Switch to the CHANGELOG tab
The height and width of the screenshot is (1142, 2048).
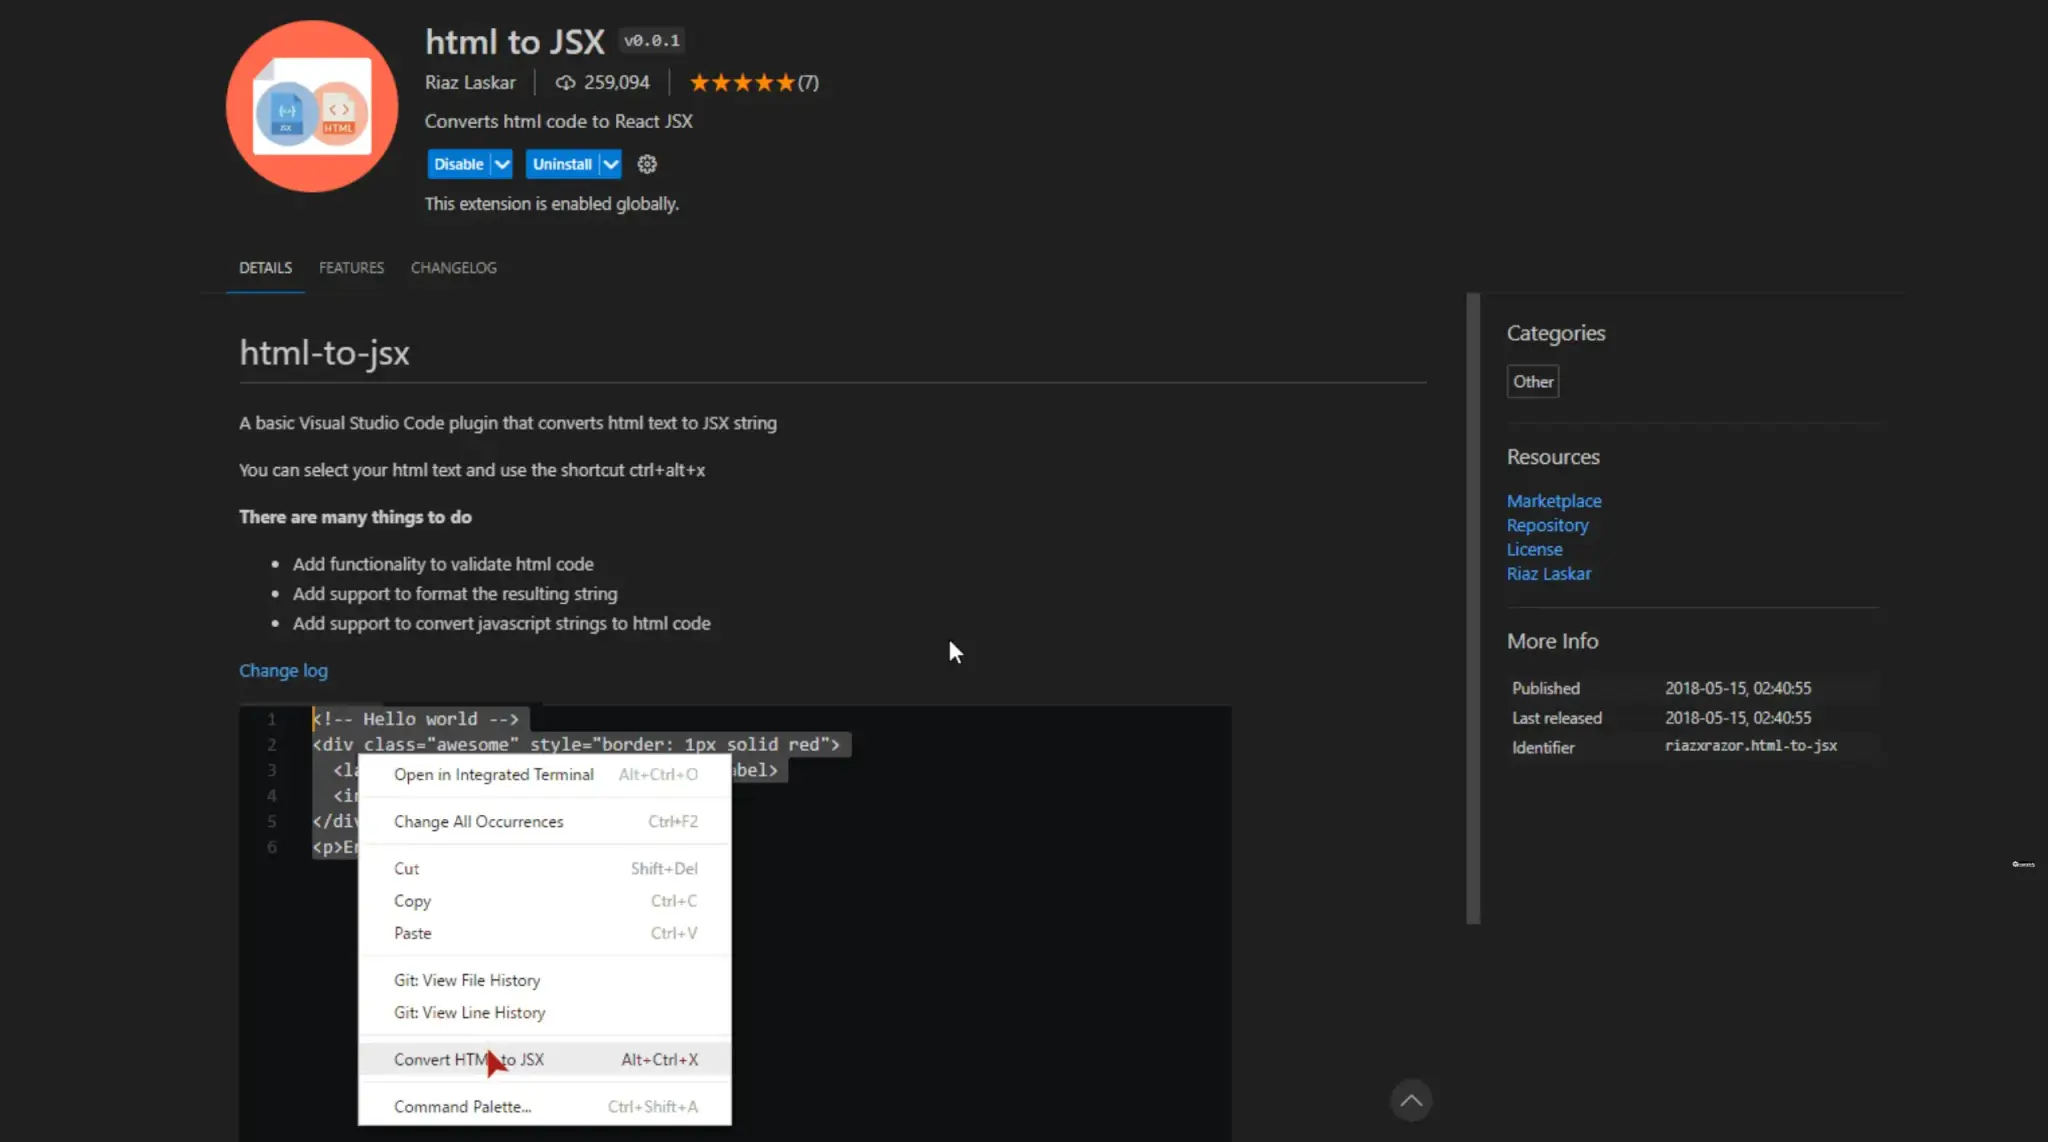pos(453,267)
